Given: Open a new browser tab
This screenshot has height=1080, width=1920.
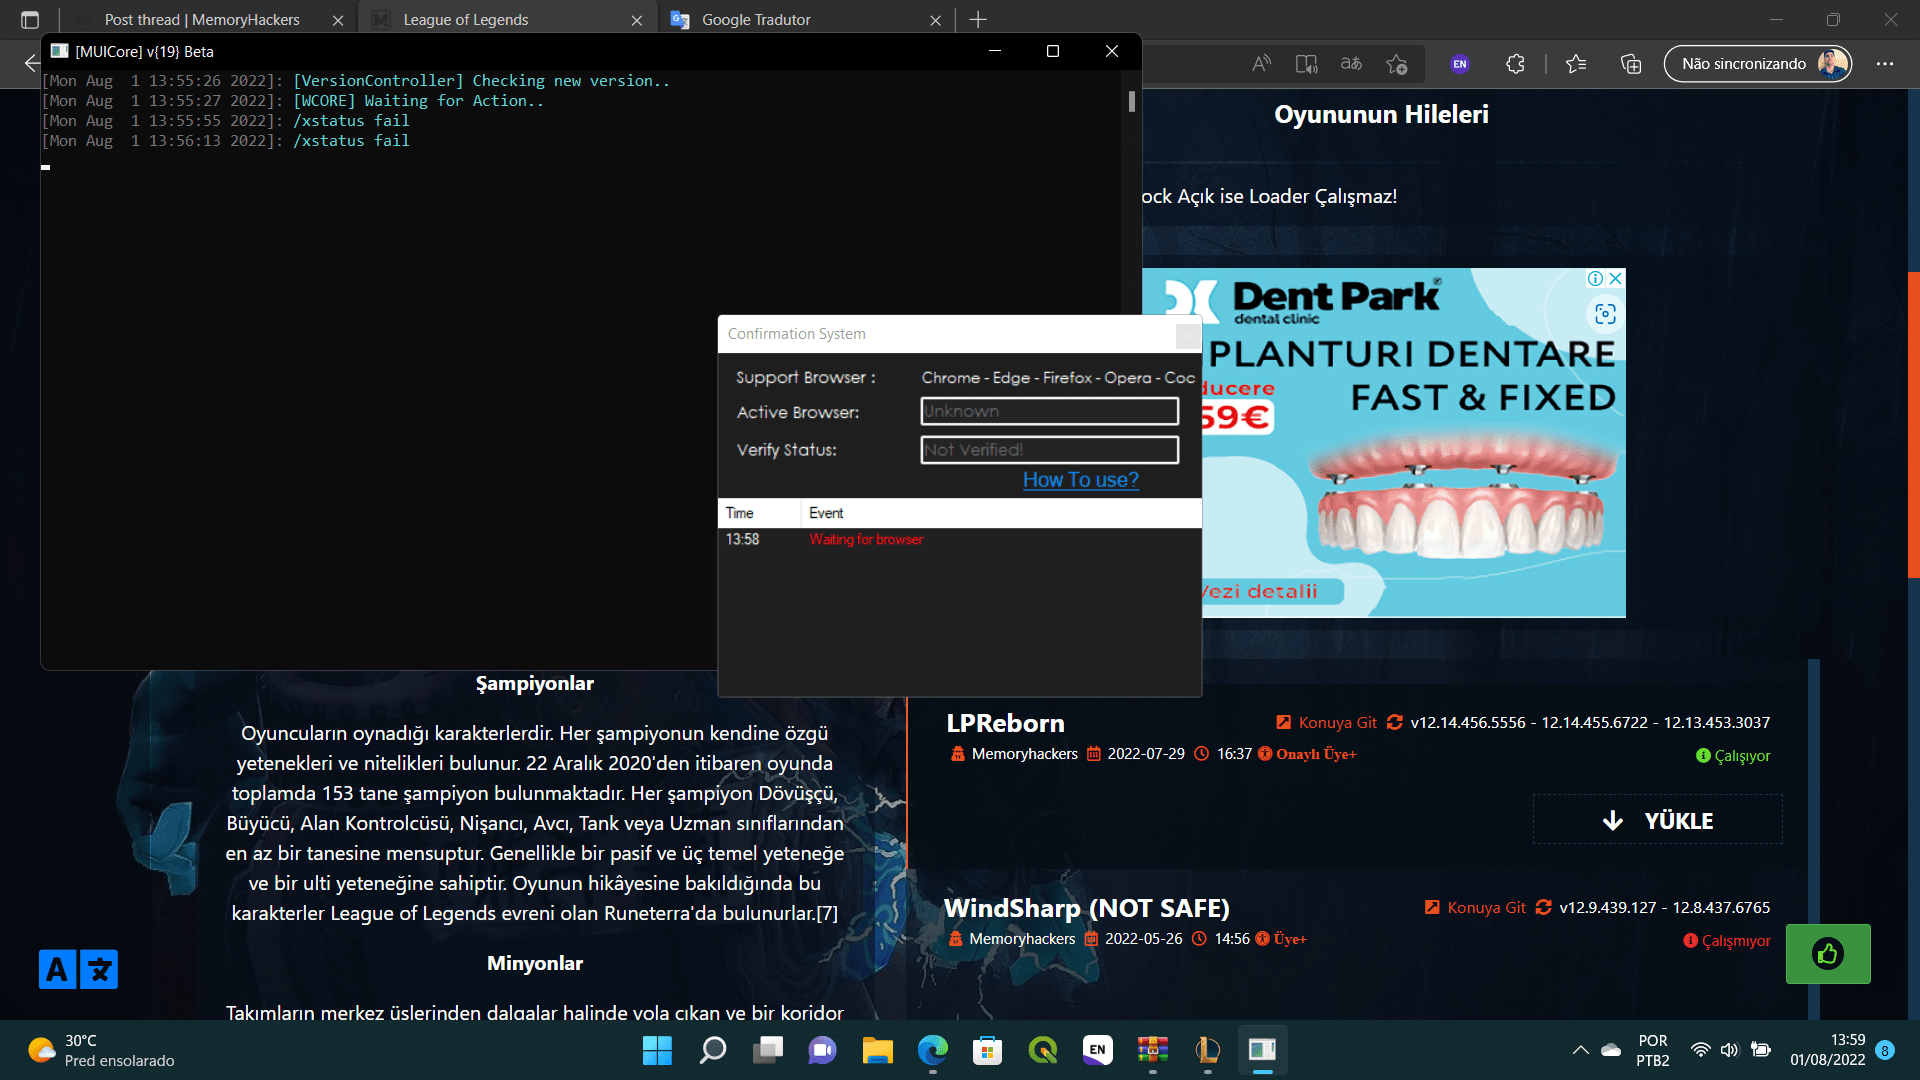Looking at the screenshot, I should pos(978,19).
